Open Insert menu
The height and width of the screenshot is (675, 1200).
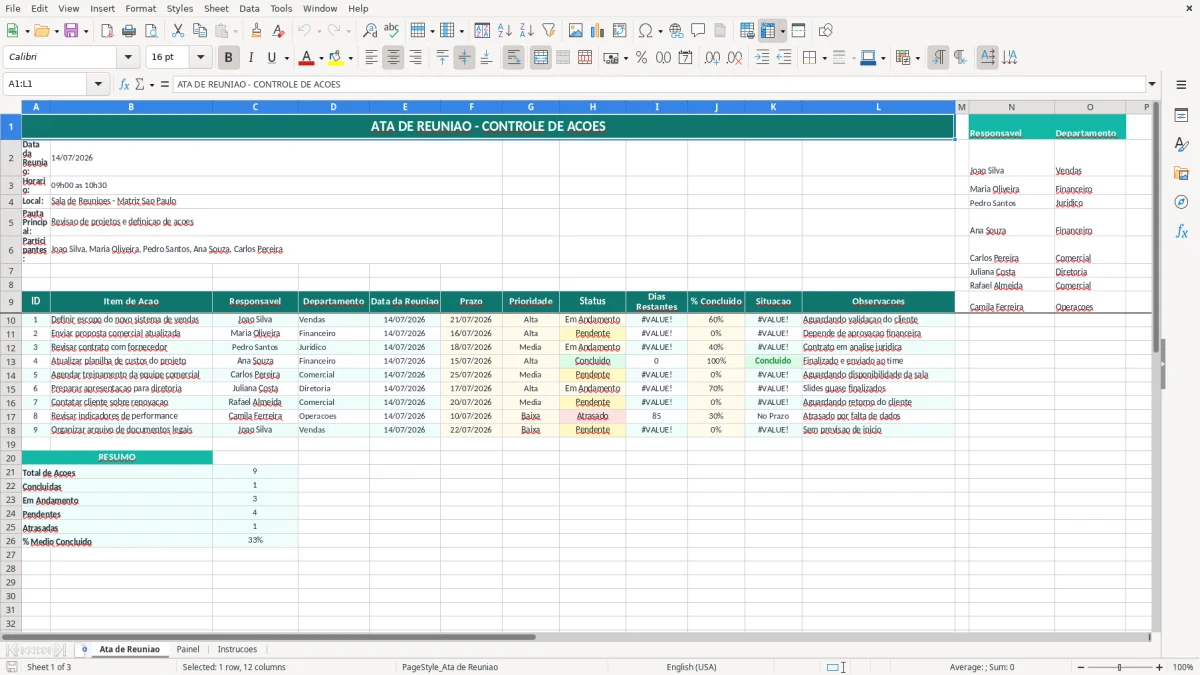102,8
